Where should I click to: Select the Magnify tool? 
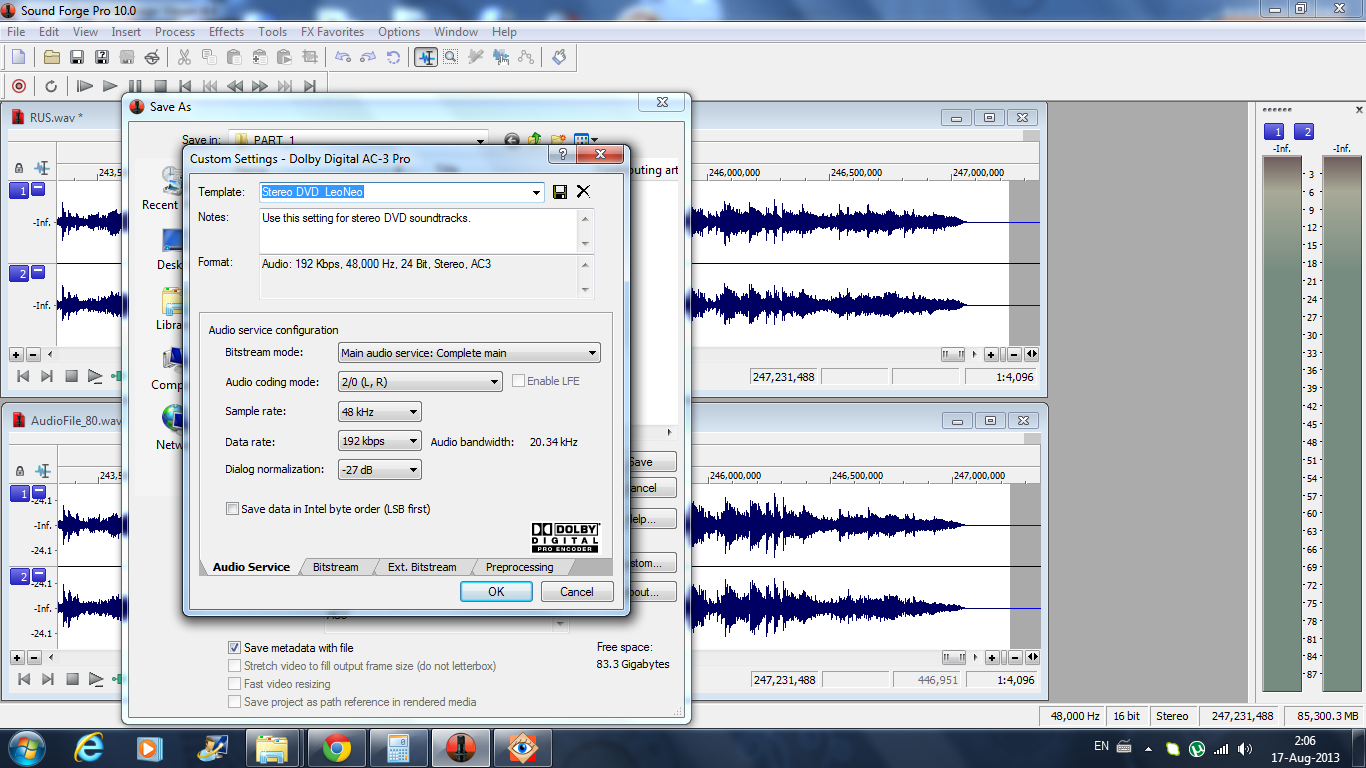[x=451, y=57]
